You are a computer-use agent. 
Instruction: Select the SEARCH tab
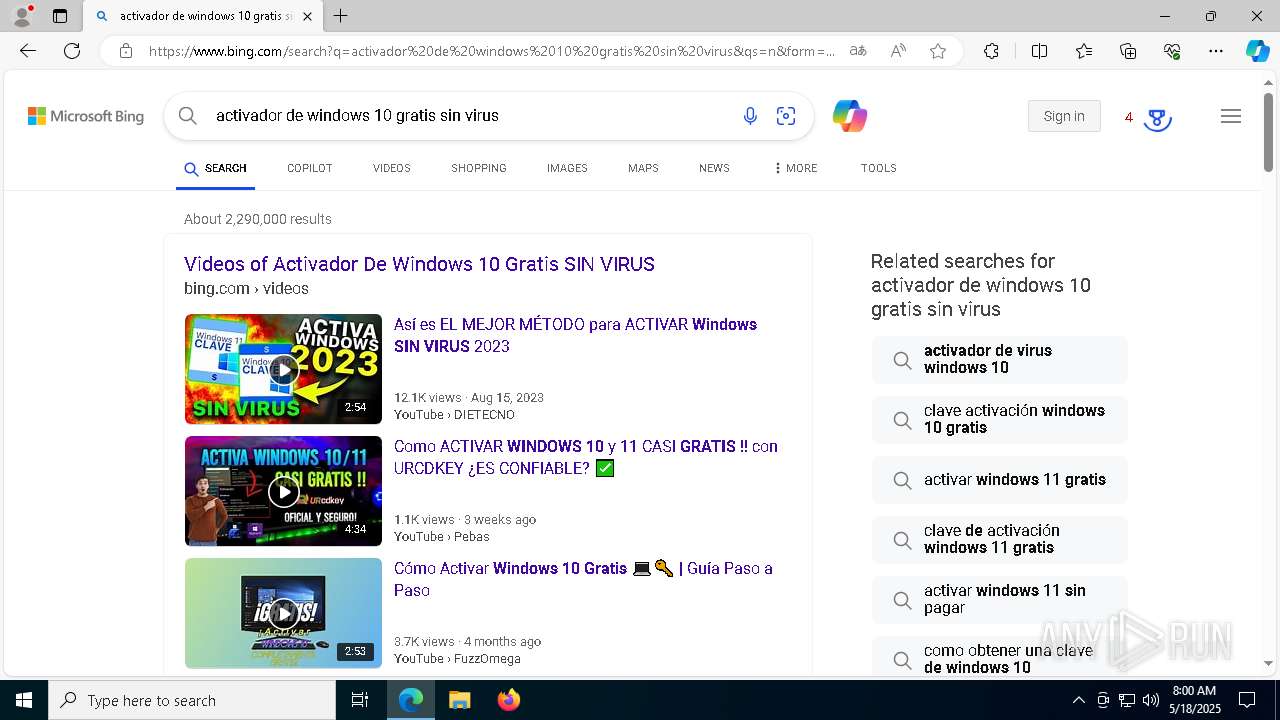(216, 168)
